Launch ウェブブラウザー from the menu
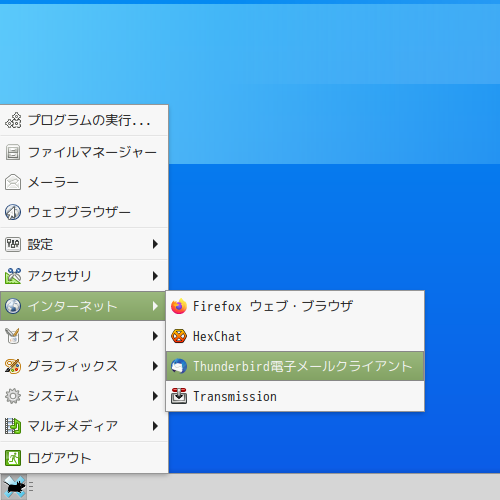500x500 pixels. (84, 212)
